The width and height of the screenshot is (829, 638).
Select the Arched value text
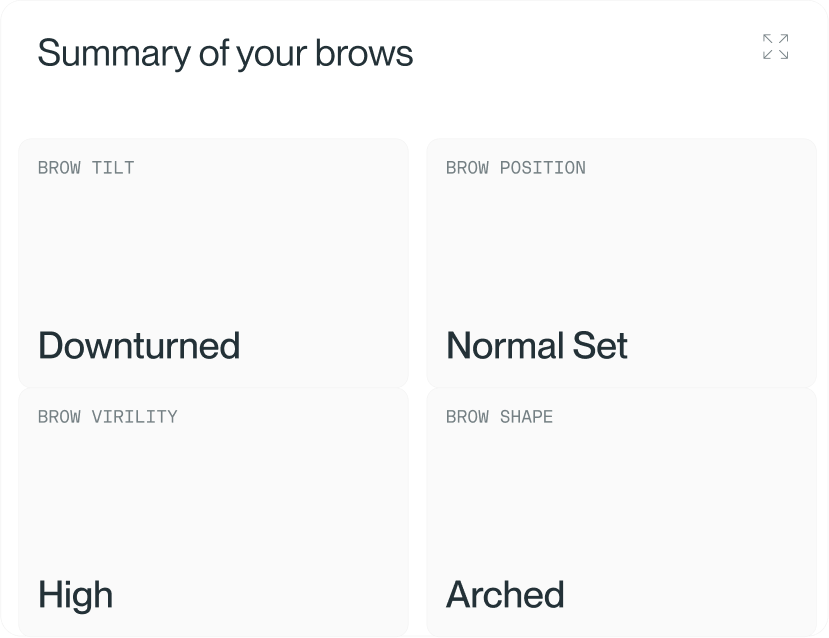click(505, 595)
